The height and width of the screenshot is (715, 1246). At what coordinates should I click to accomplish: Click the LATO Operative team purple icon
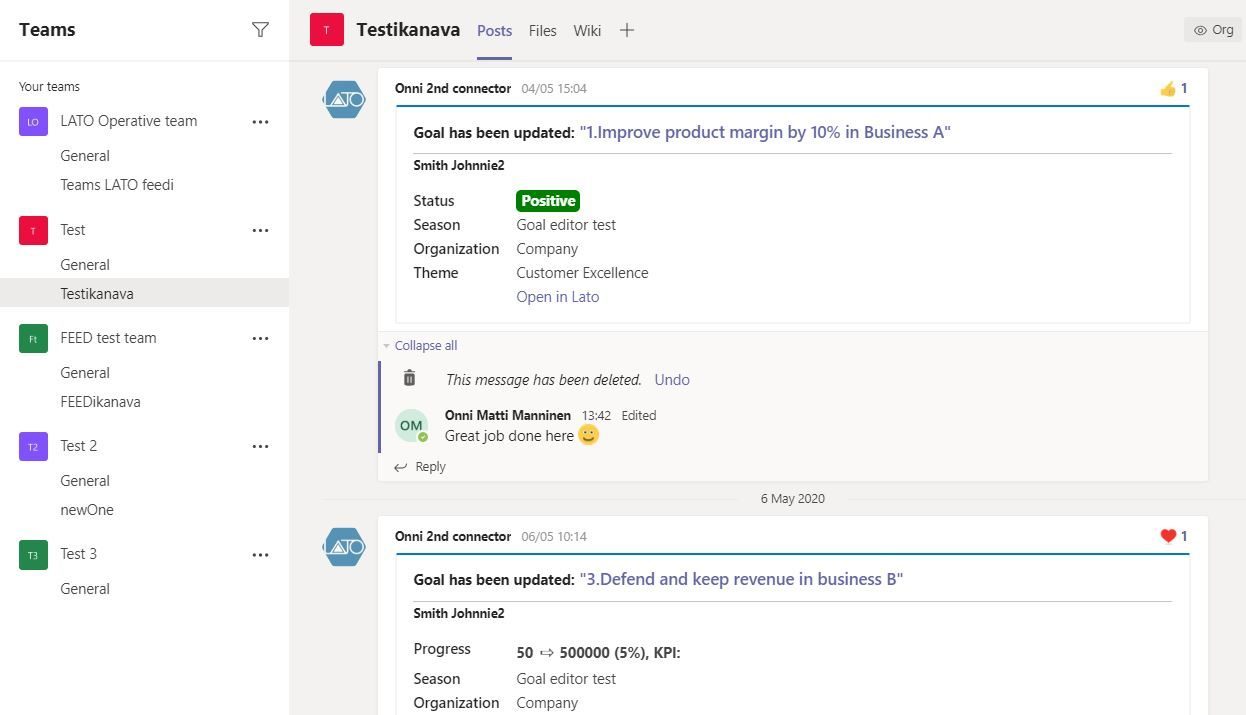[x=33, y=121]
